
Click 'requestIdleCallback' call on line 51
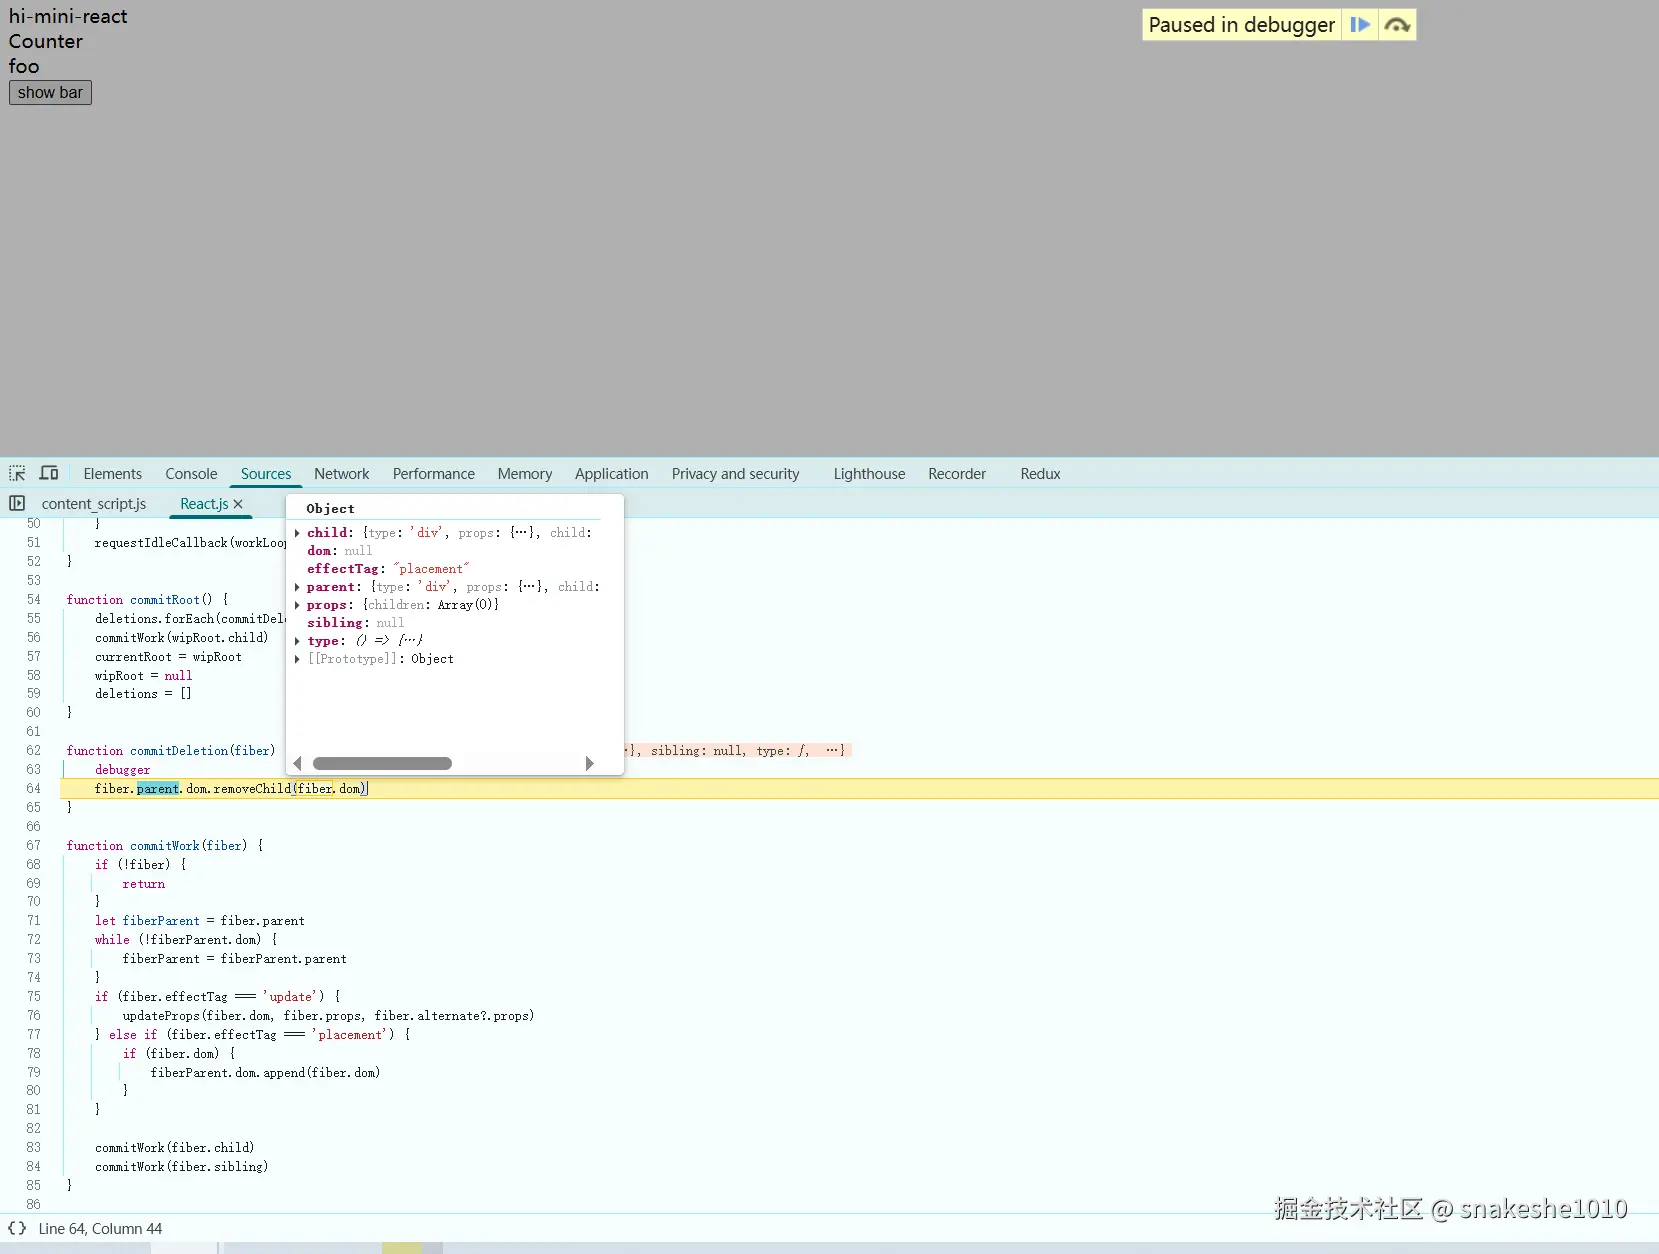(161, 543)
